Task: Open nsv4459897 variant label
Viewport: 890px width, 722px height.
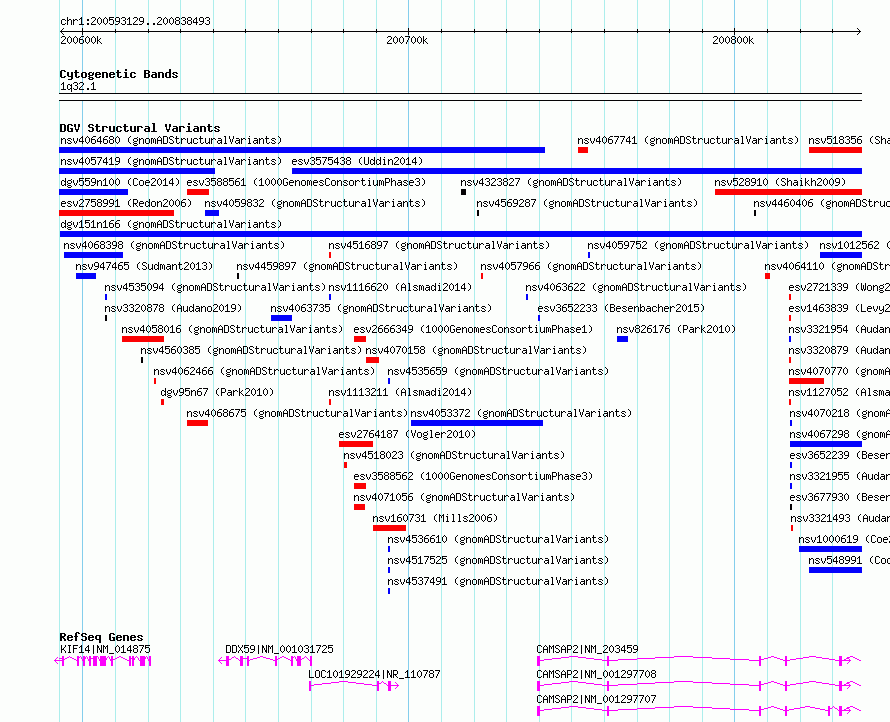Action: point(347,266)
